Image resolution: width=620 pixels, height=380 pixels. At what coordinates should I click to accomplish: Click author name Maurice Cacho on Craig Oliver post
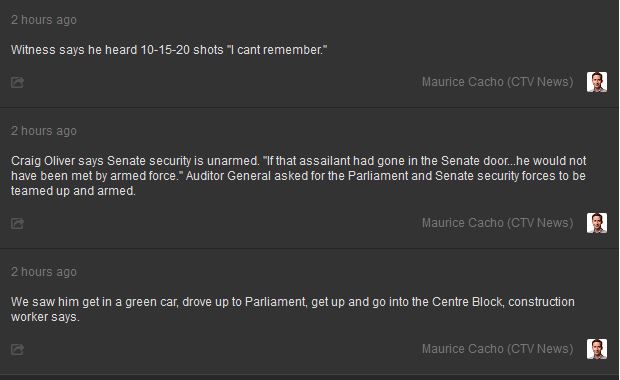click(x=497, y=223)
